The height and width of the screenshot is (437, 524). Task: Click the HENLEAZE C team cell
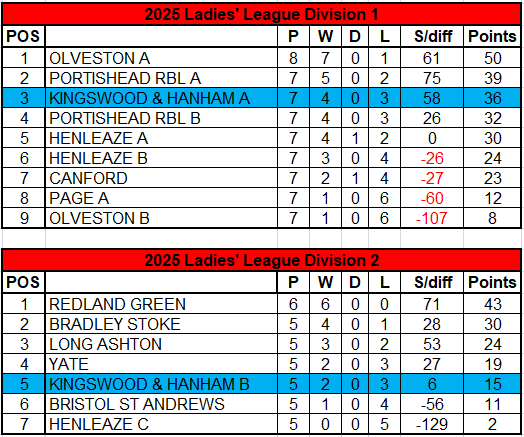pyautogui.click(x=161, y=424)
